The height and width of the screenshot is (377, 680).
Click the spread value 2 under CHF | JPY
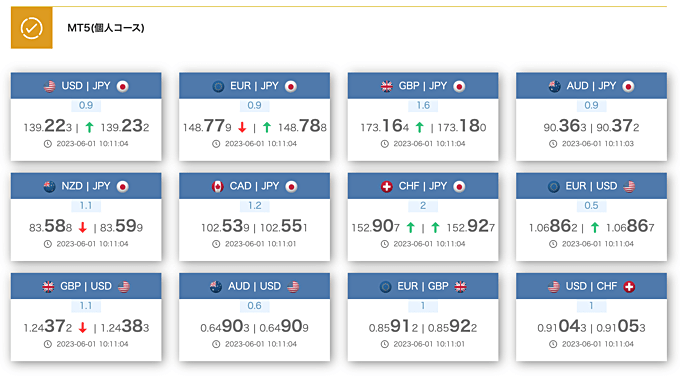click(423, 206)
